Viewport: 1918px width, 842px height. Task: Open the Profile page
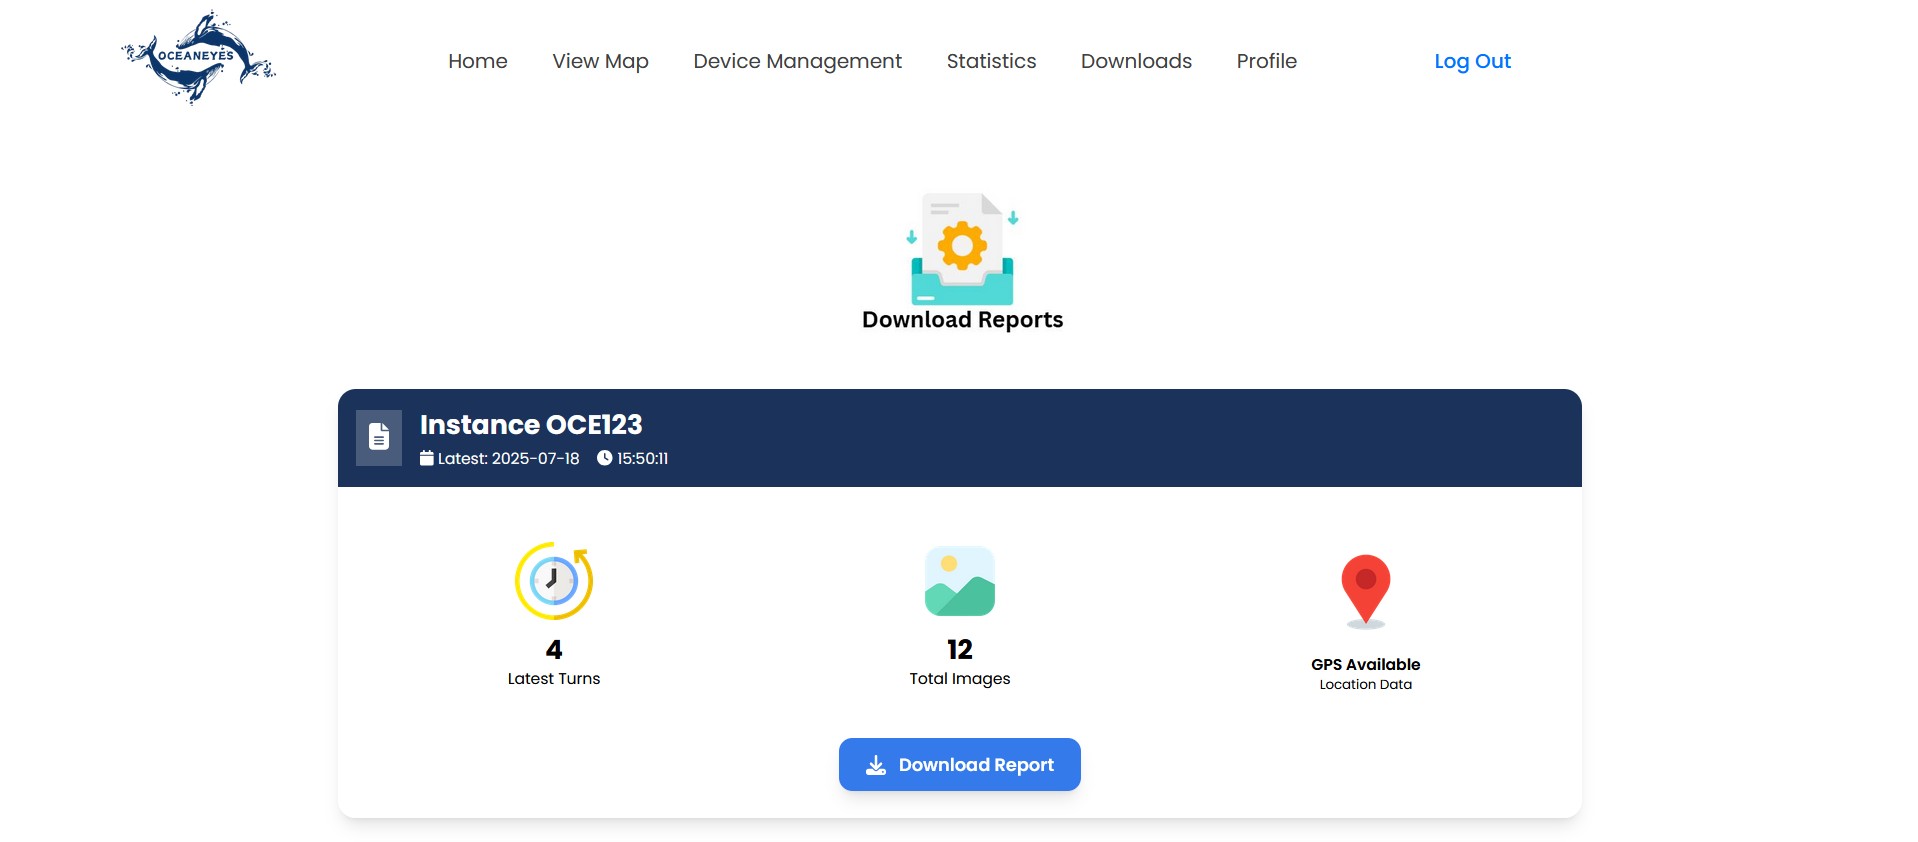coord(1267,61)
